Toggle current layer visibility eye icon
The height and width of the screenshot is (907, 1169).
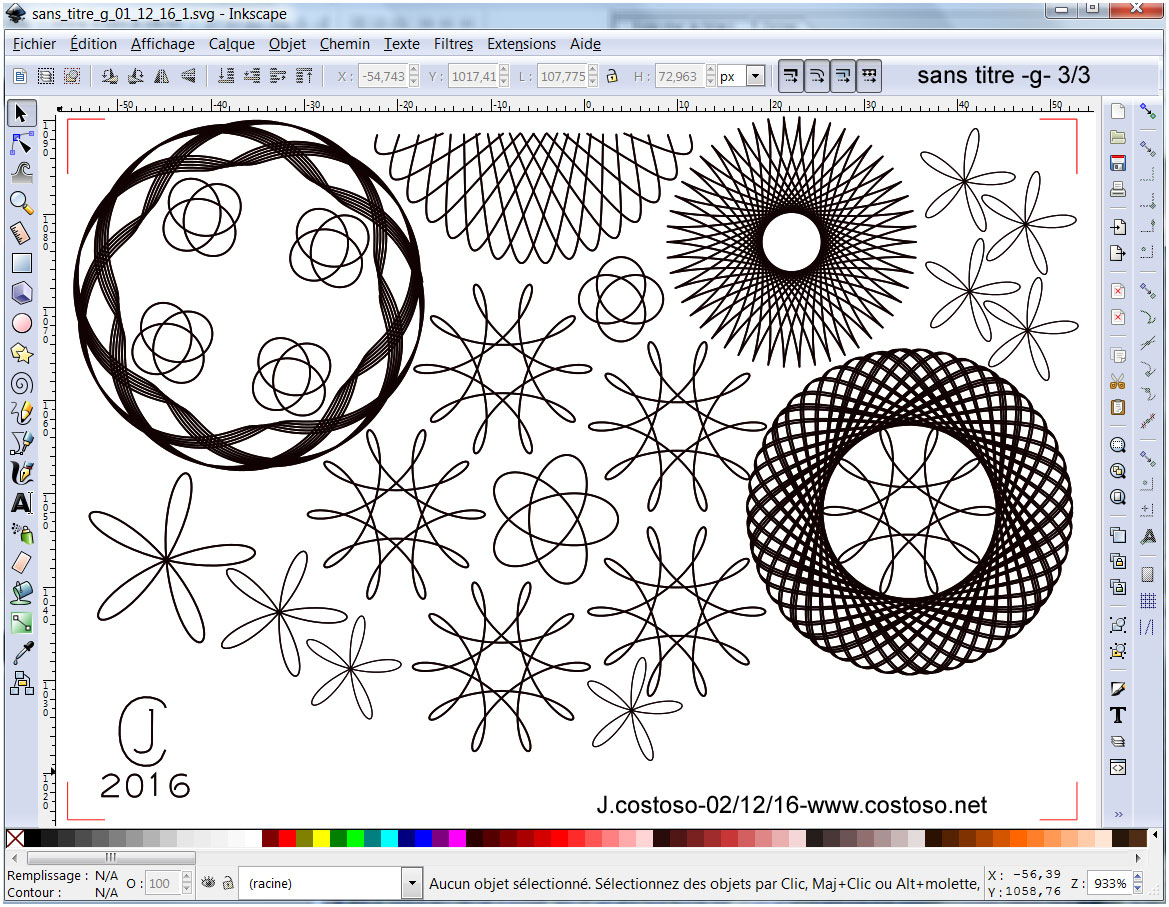(x=209, y=883)
